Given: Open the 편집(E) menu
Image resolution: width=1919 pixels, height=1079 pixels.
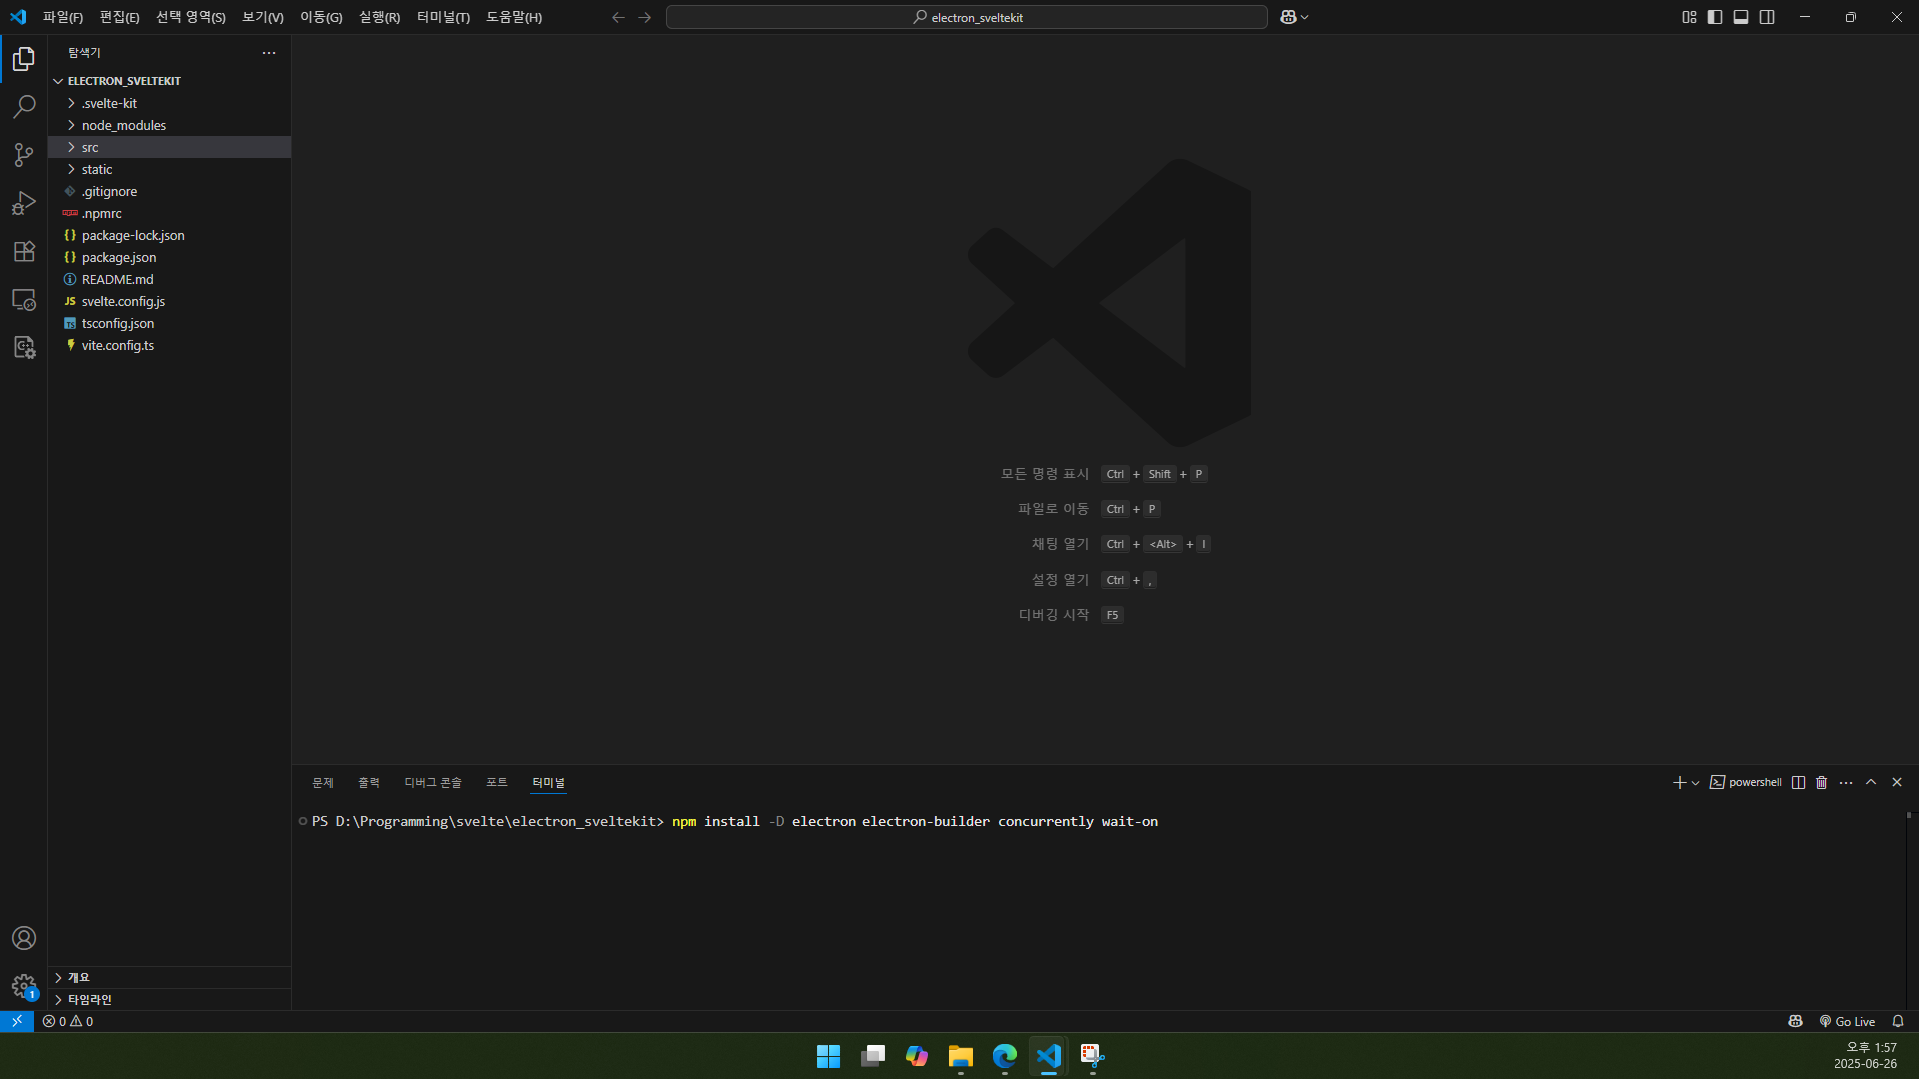Looking at the screenshot, I should (x=119, y=17).
